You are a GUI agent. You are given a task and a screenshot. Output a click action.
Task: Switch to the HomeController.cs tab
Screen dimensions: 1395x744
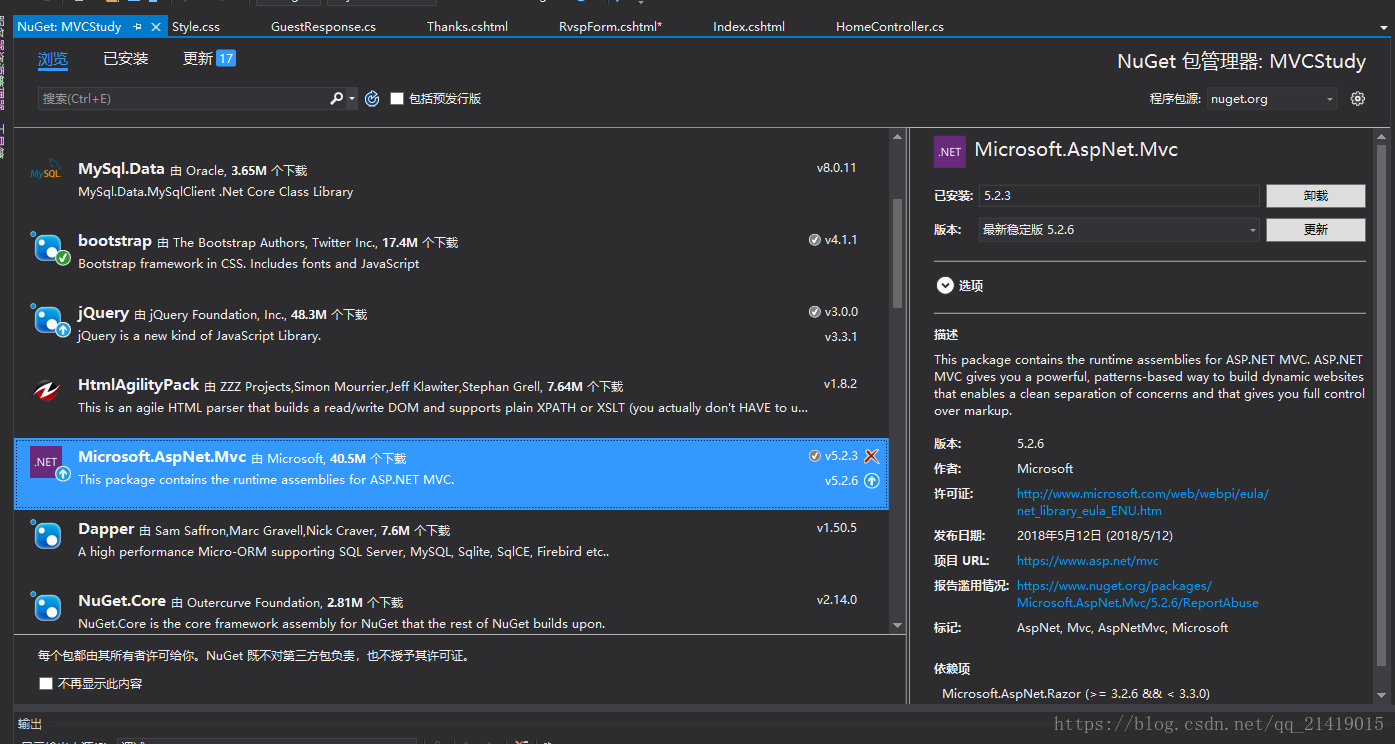point(889,27)
